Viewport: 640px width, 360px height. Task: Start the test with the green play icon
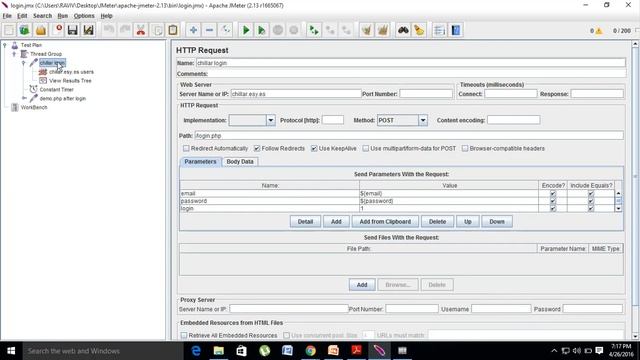246,30
